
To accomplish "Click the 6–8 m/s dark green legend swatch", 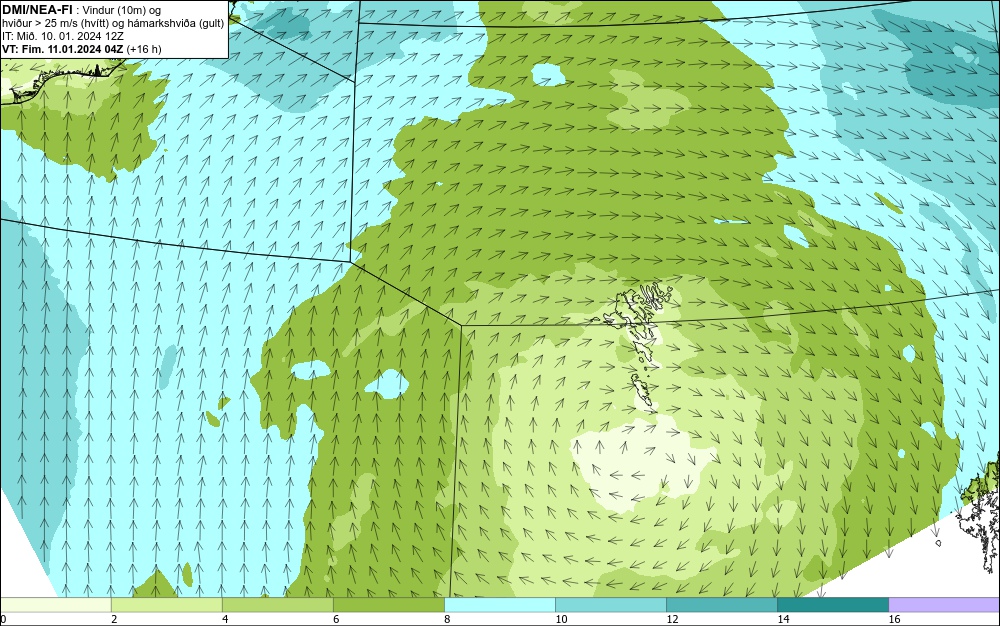I will pos(388,605).
